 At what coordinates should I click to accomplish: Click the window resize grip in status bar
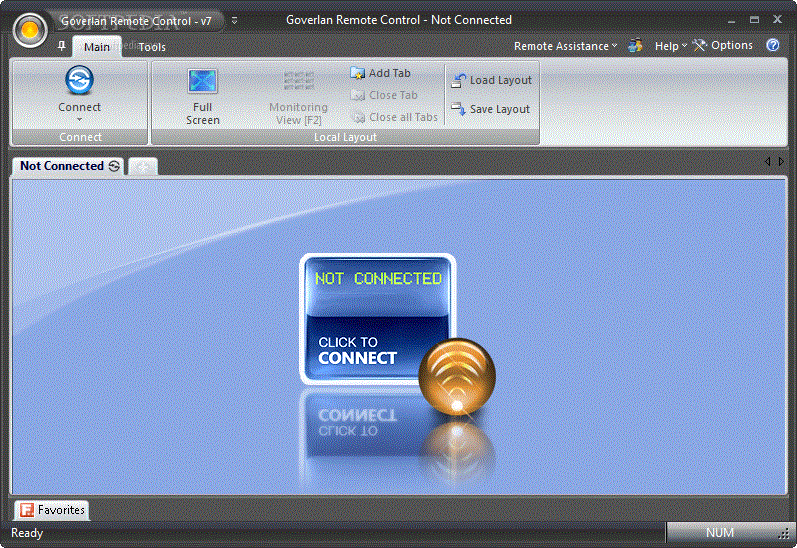(783, 534)
